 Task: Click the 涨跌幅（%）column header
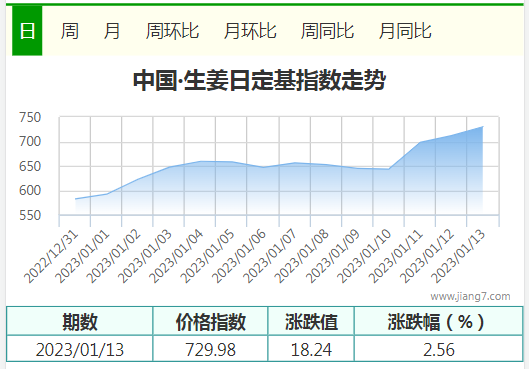pos(439,321)
